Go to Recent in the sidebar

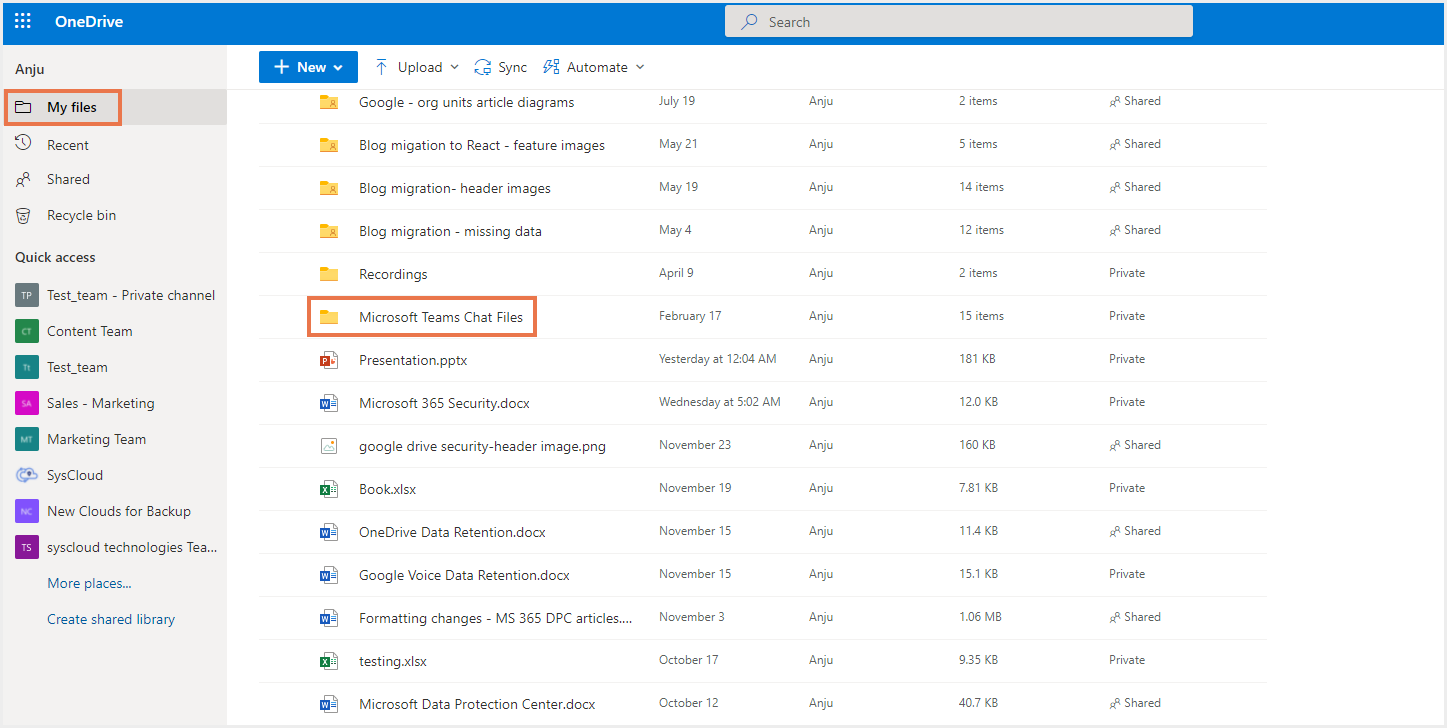(67, 145)
